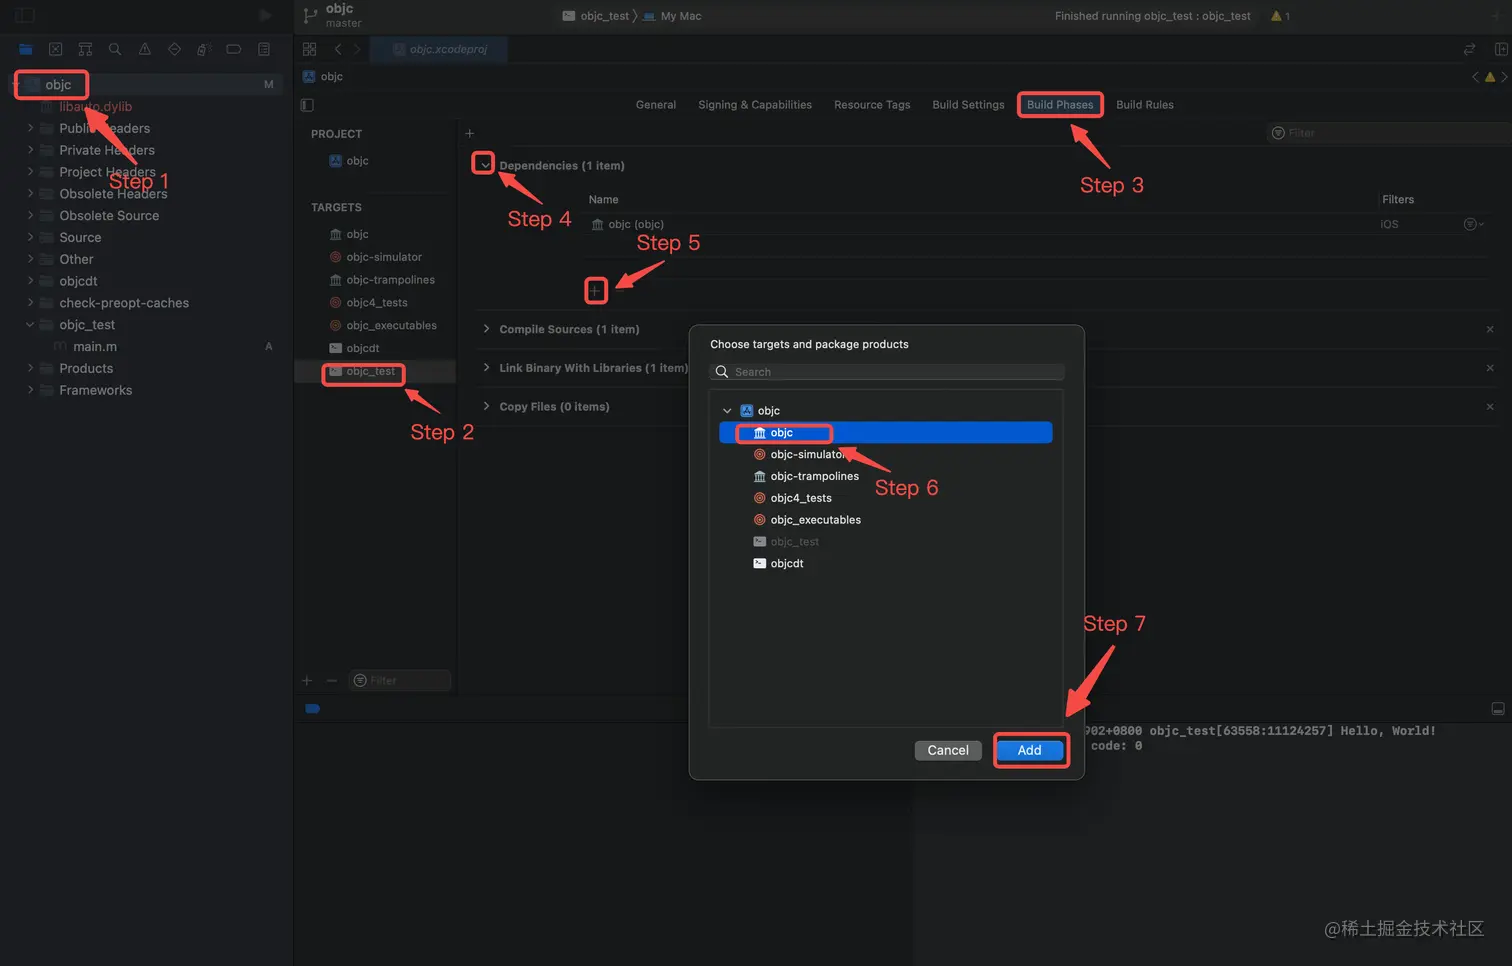Open the Test navigator diamond icon

click(175, 49)
